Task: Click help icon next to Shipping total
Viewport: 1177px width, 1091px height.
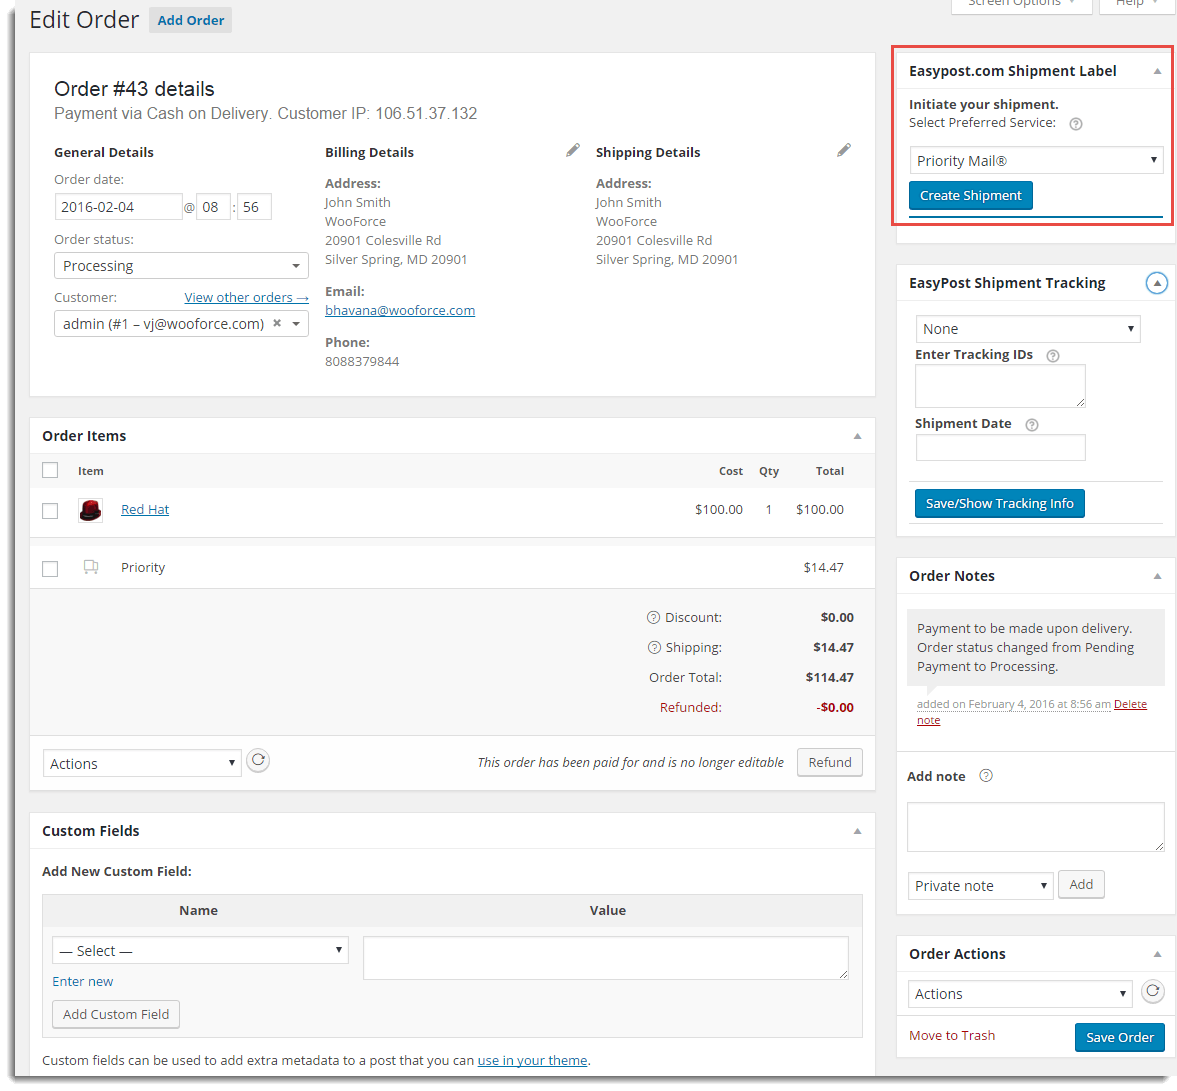Action: pyautogui.click(x=653, y=647)
